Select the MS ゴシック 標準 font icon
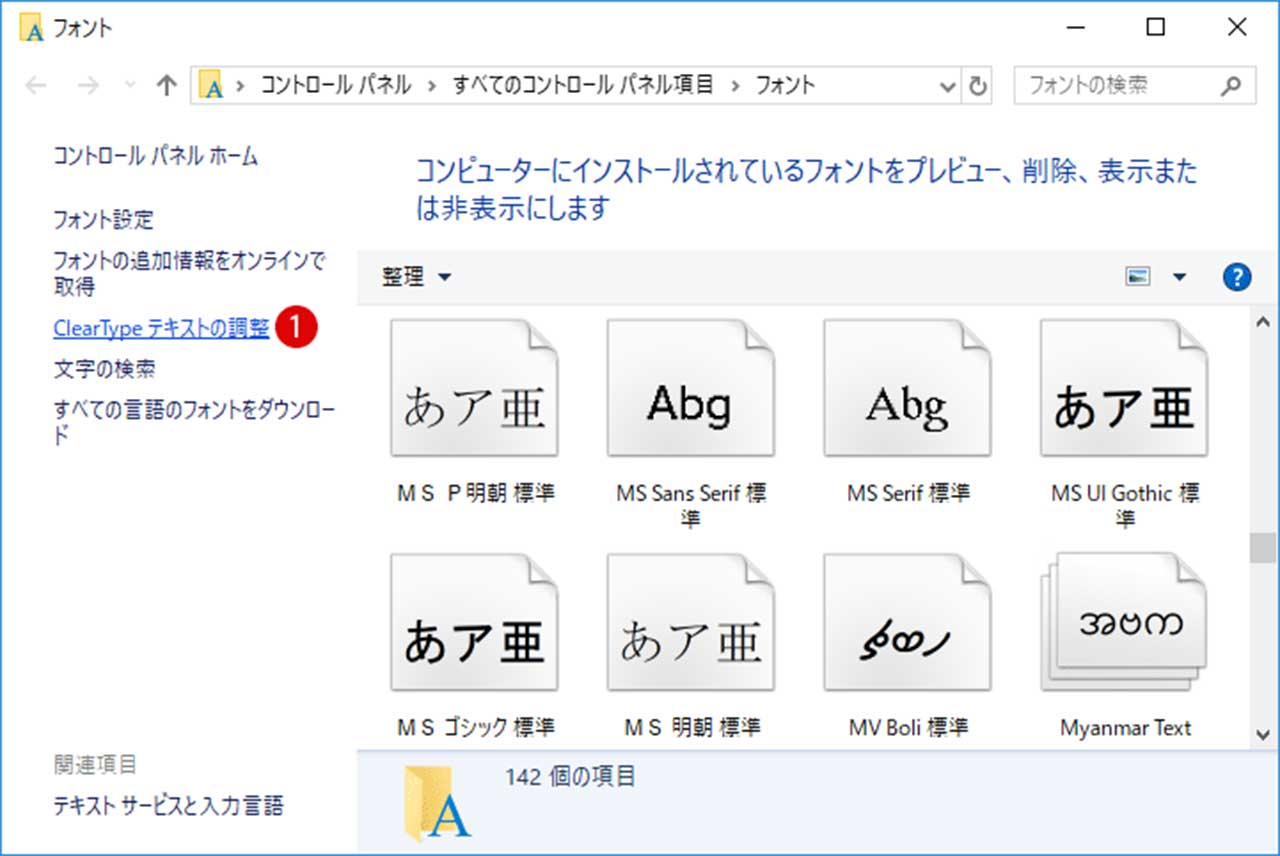The image size is (1280, 856). click(474, 623)
